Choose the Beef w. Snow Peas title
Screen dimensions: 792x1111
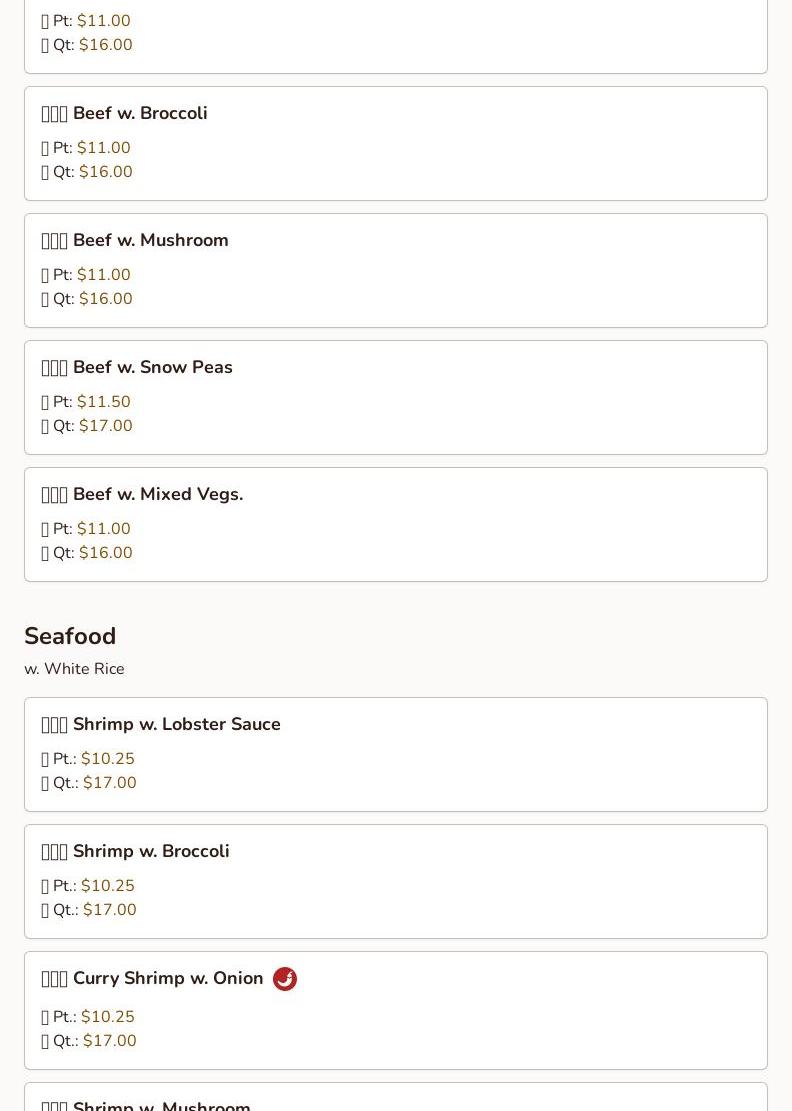(152, 368)
